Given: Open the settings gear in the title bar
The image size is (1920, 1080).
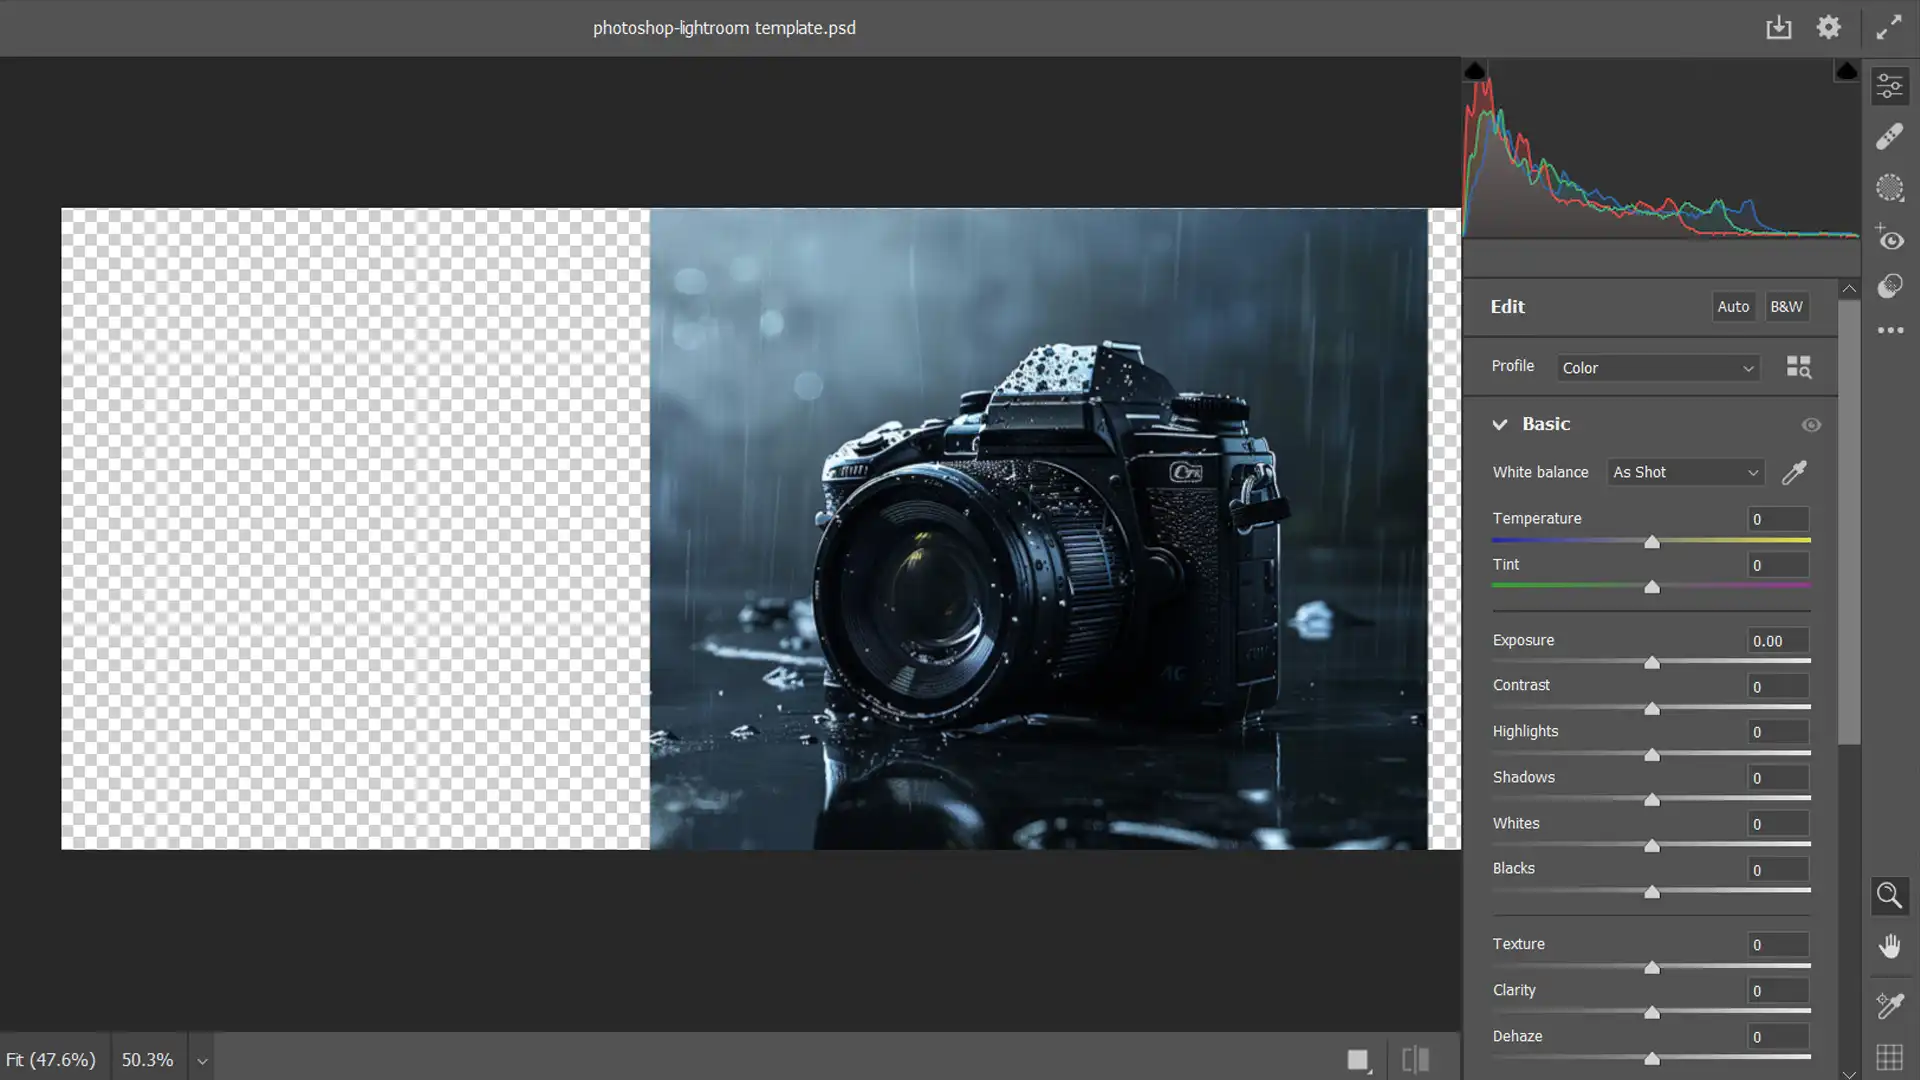Looking at the screenshot, I should click(x=1828, y=27).
